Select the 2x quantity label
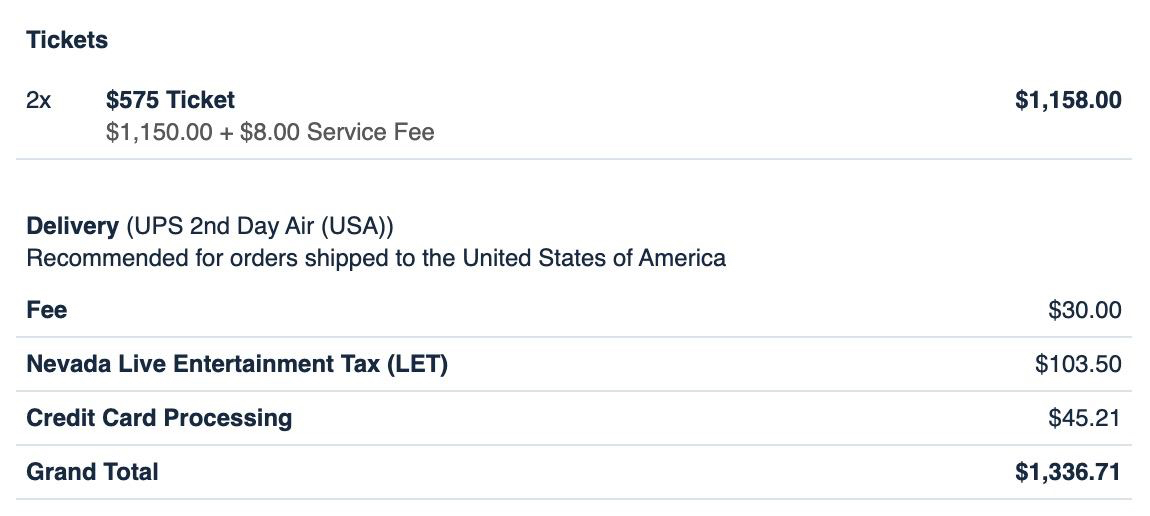This screenshot has width=1150, height=516. [x=39, y=100]
